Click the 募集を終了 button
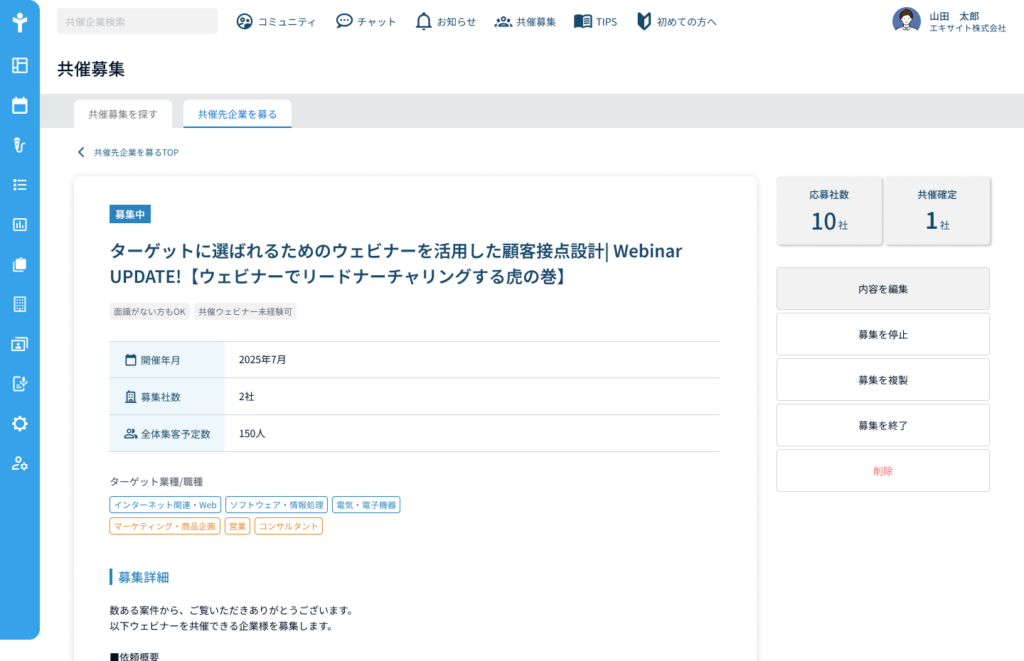Image resolution: width=1024 pixels, height=661 pixels. click(883, 425)
